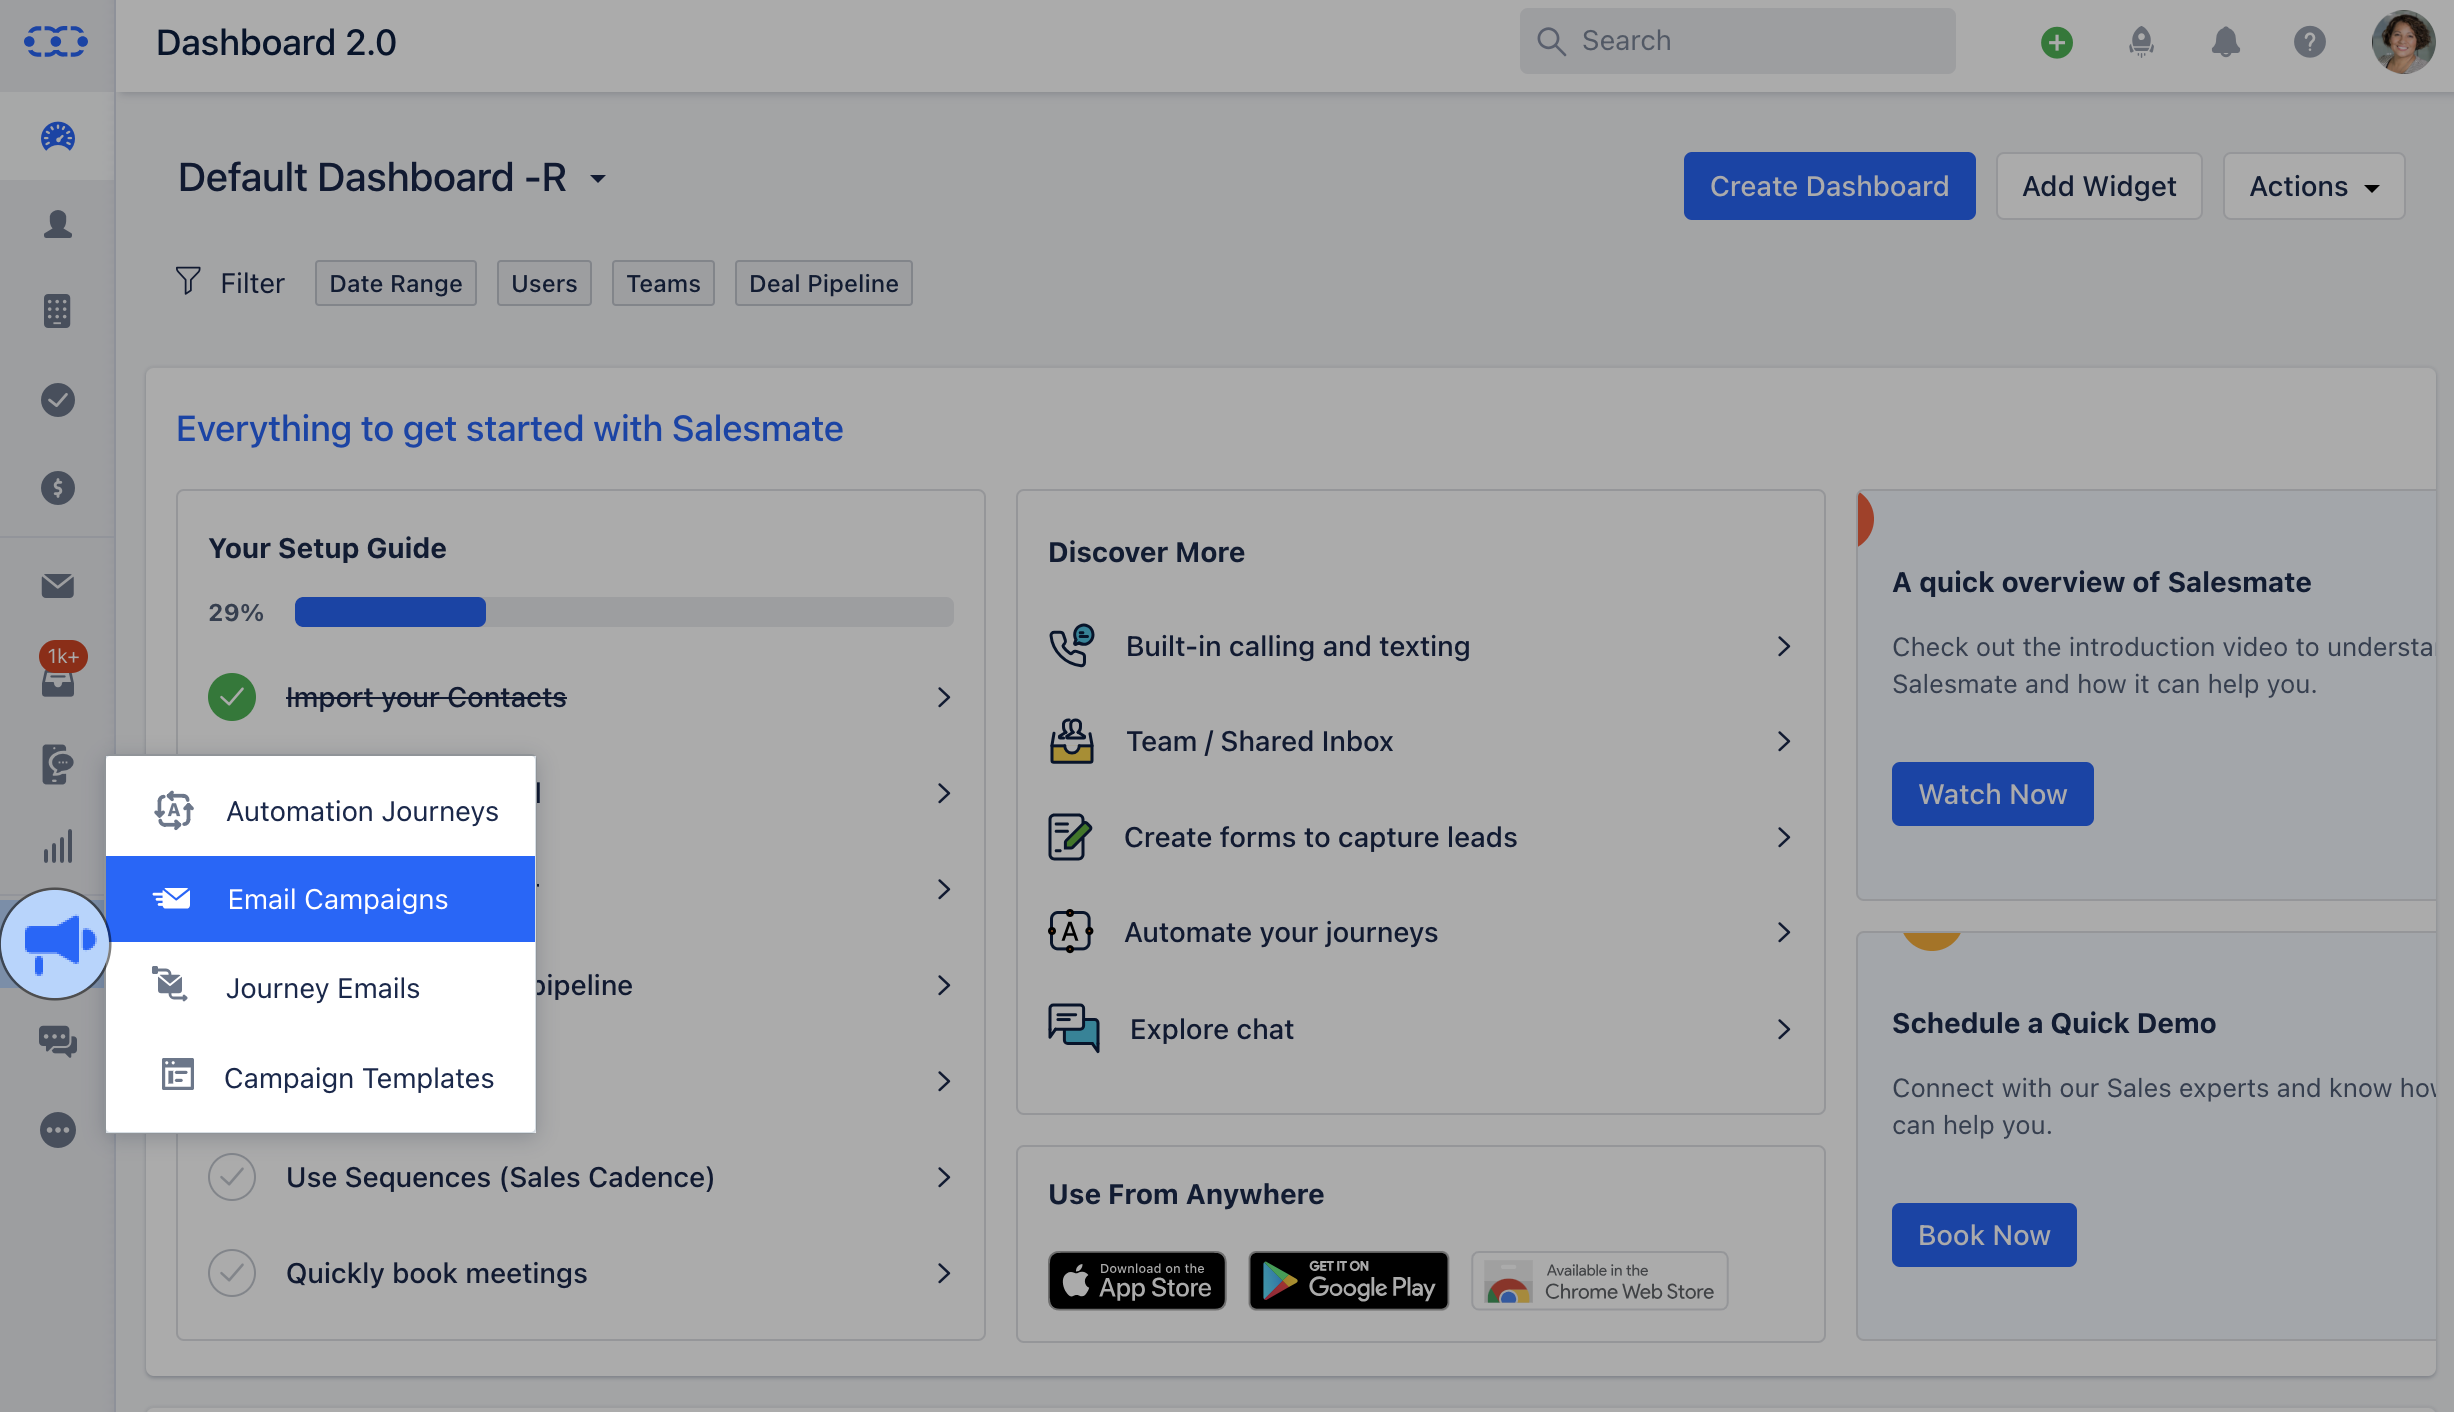Open the Contacts sidebar icon
Viewport: 2454px width, 1412px height.
coord(57,224)
